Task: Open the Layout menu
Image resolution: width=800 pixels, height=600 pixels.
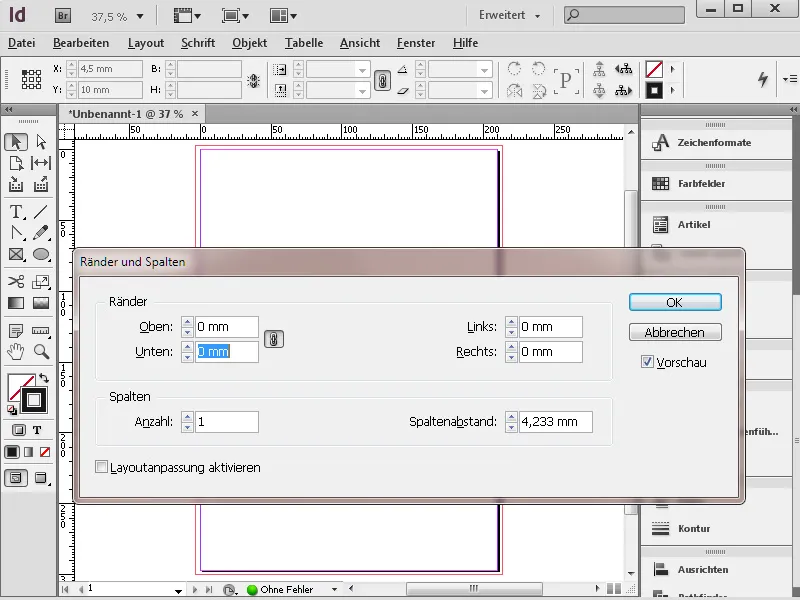Action: coord(145,43)
